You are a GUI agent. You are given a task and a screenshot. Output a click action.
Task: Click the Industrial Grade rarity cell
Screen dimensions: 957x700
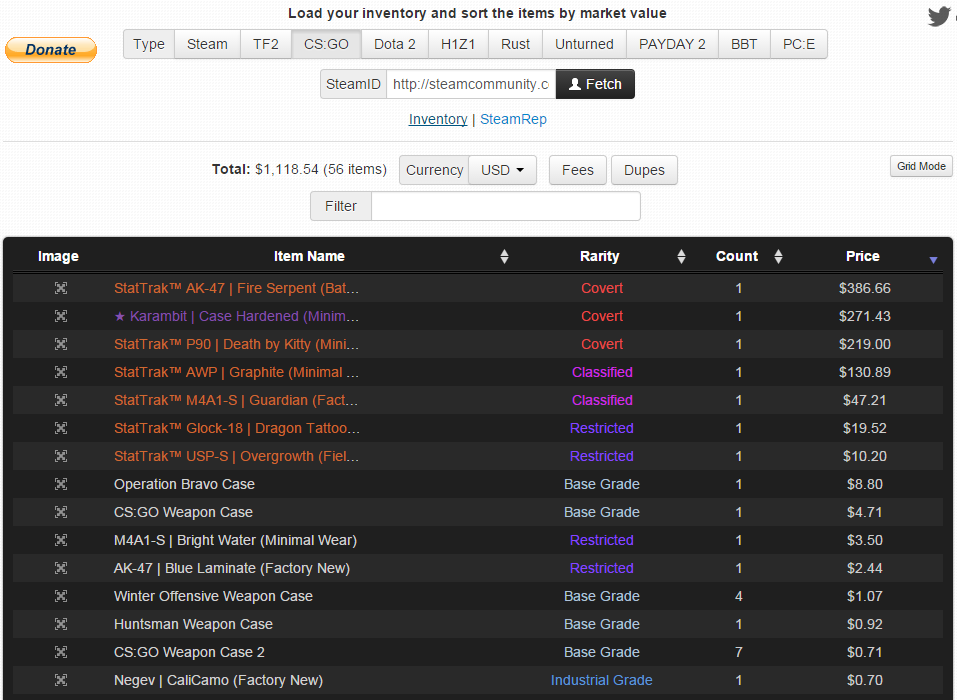602,680
